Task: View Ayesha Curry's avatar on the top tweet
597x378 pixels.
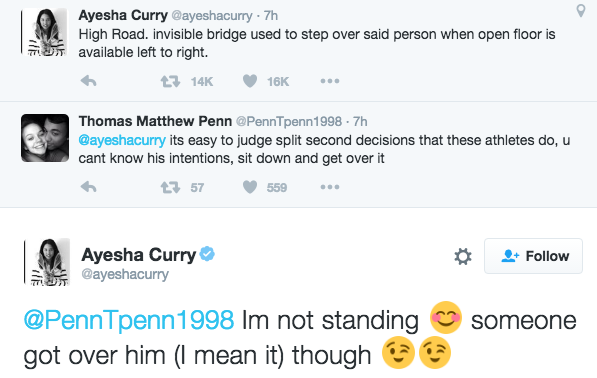Action: (x=44, y=32)
